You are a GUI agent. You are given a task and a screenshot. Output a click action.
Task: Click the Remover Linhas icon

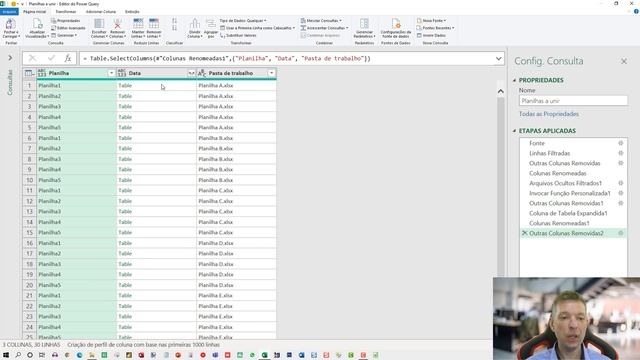pyautogui.click(x=154, y=24)
